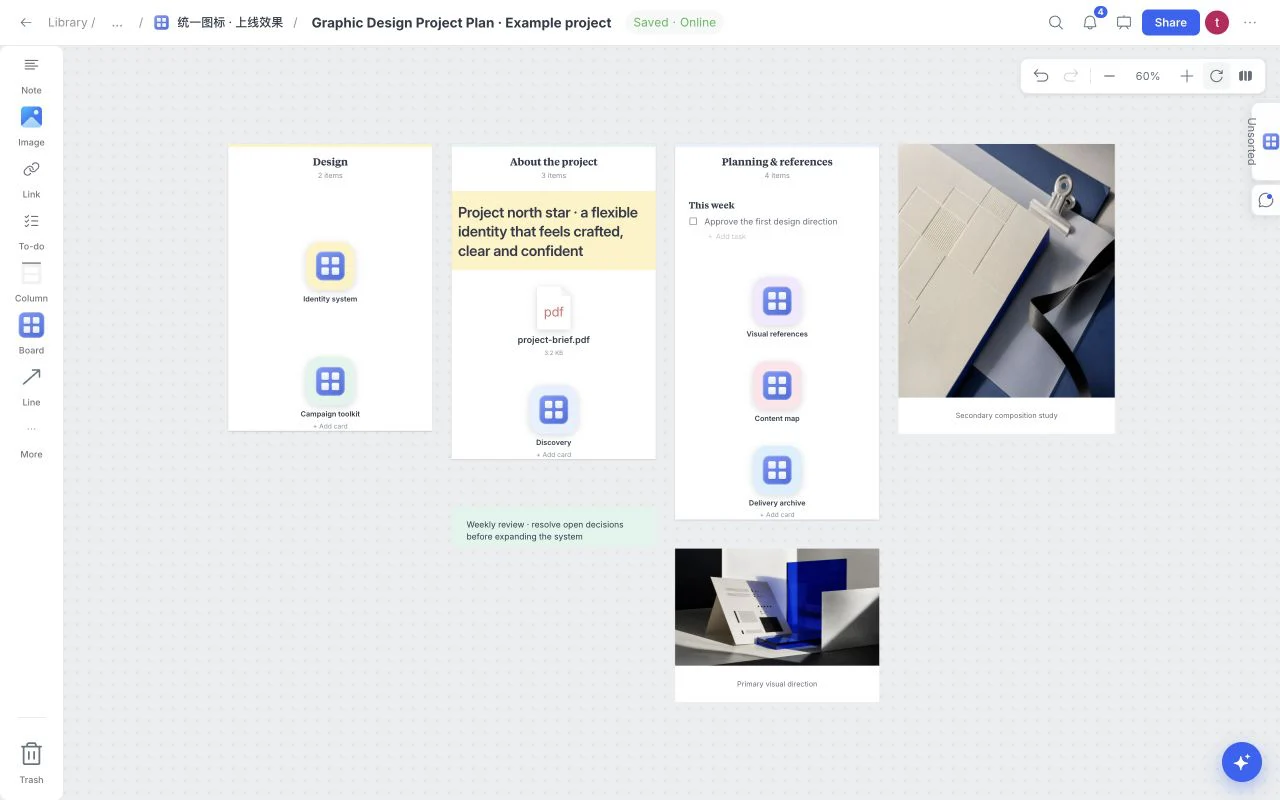The image size is (1280, 800).
Task: Select the To-do tool in the sidebar
Action: (31, 230)
